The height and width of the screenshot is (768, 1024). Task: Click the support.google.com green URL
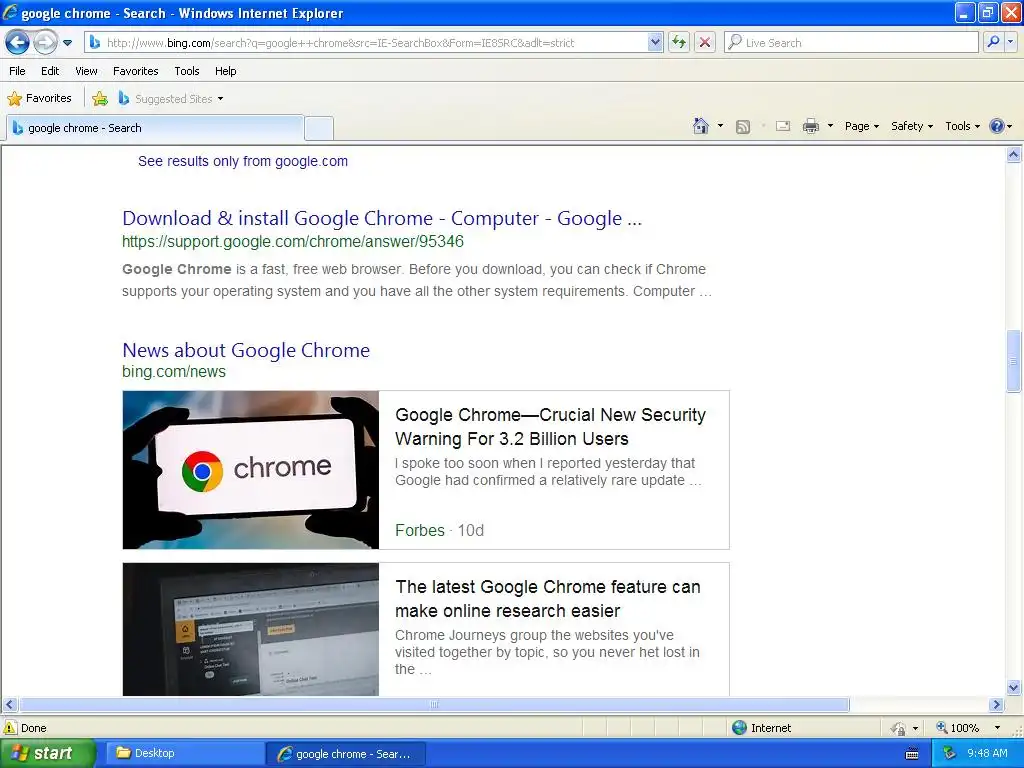[x=293, y=242]
